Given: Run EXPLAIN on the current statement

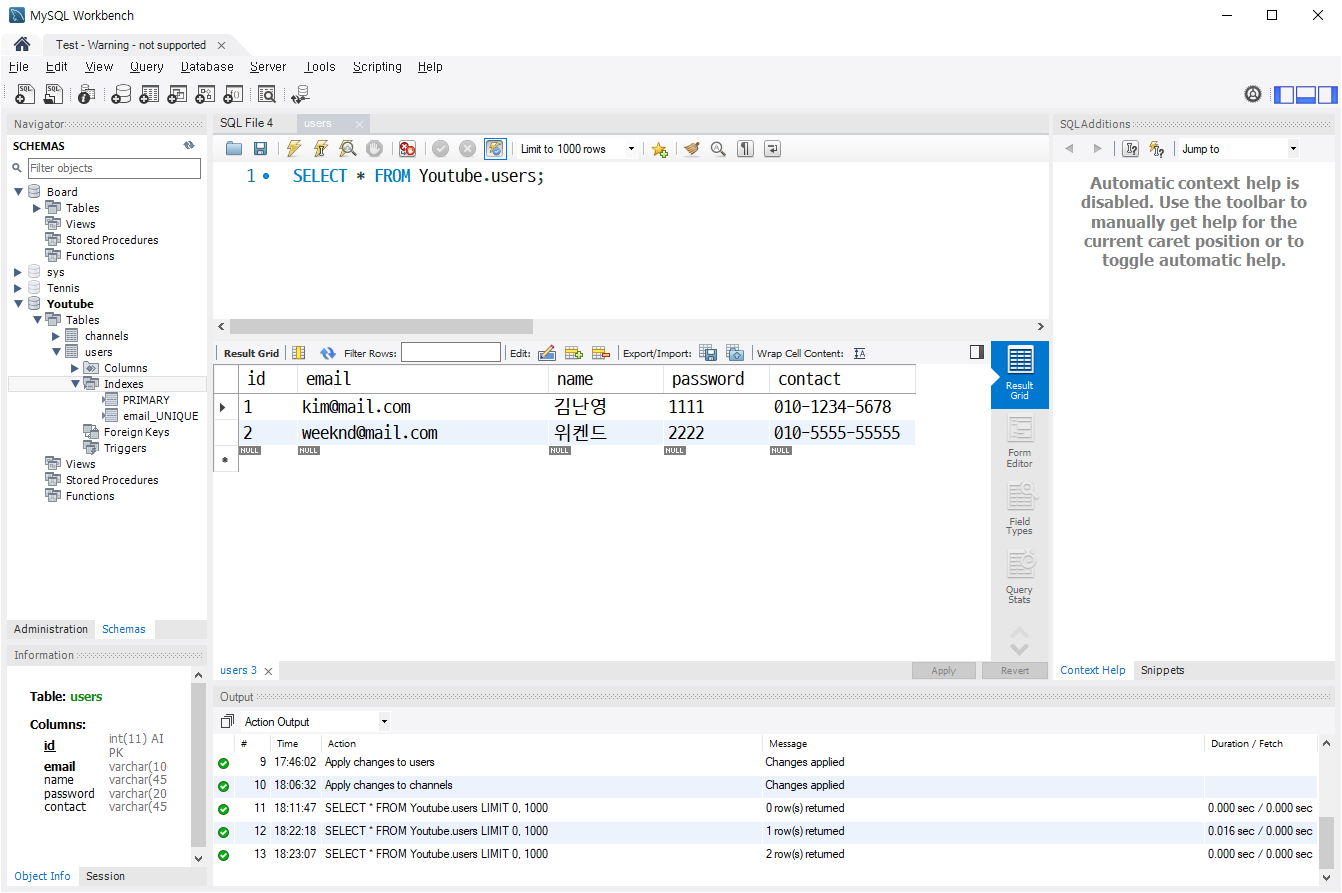Looking at the screenshot, I should tap(347, 149).
